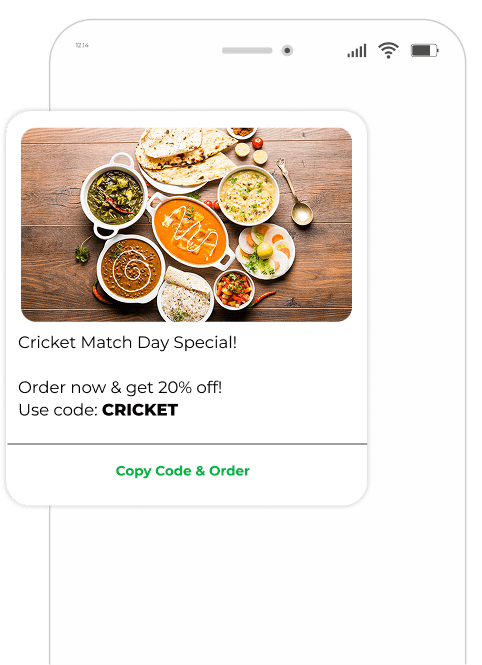482x665 pixels.
Task: Tap the yellow khichdi bowl in photo
Action: [x=248, y=196]
